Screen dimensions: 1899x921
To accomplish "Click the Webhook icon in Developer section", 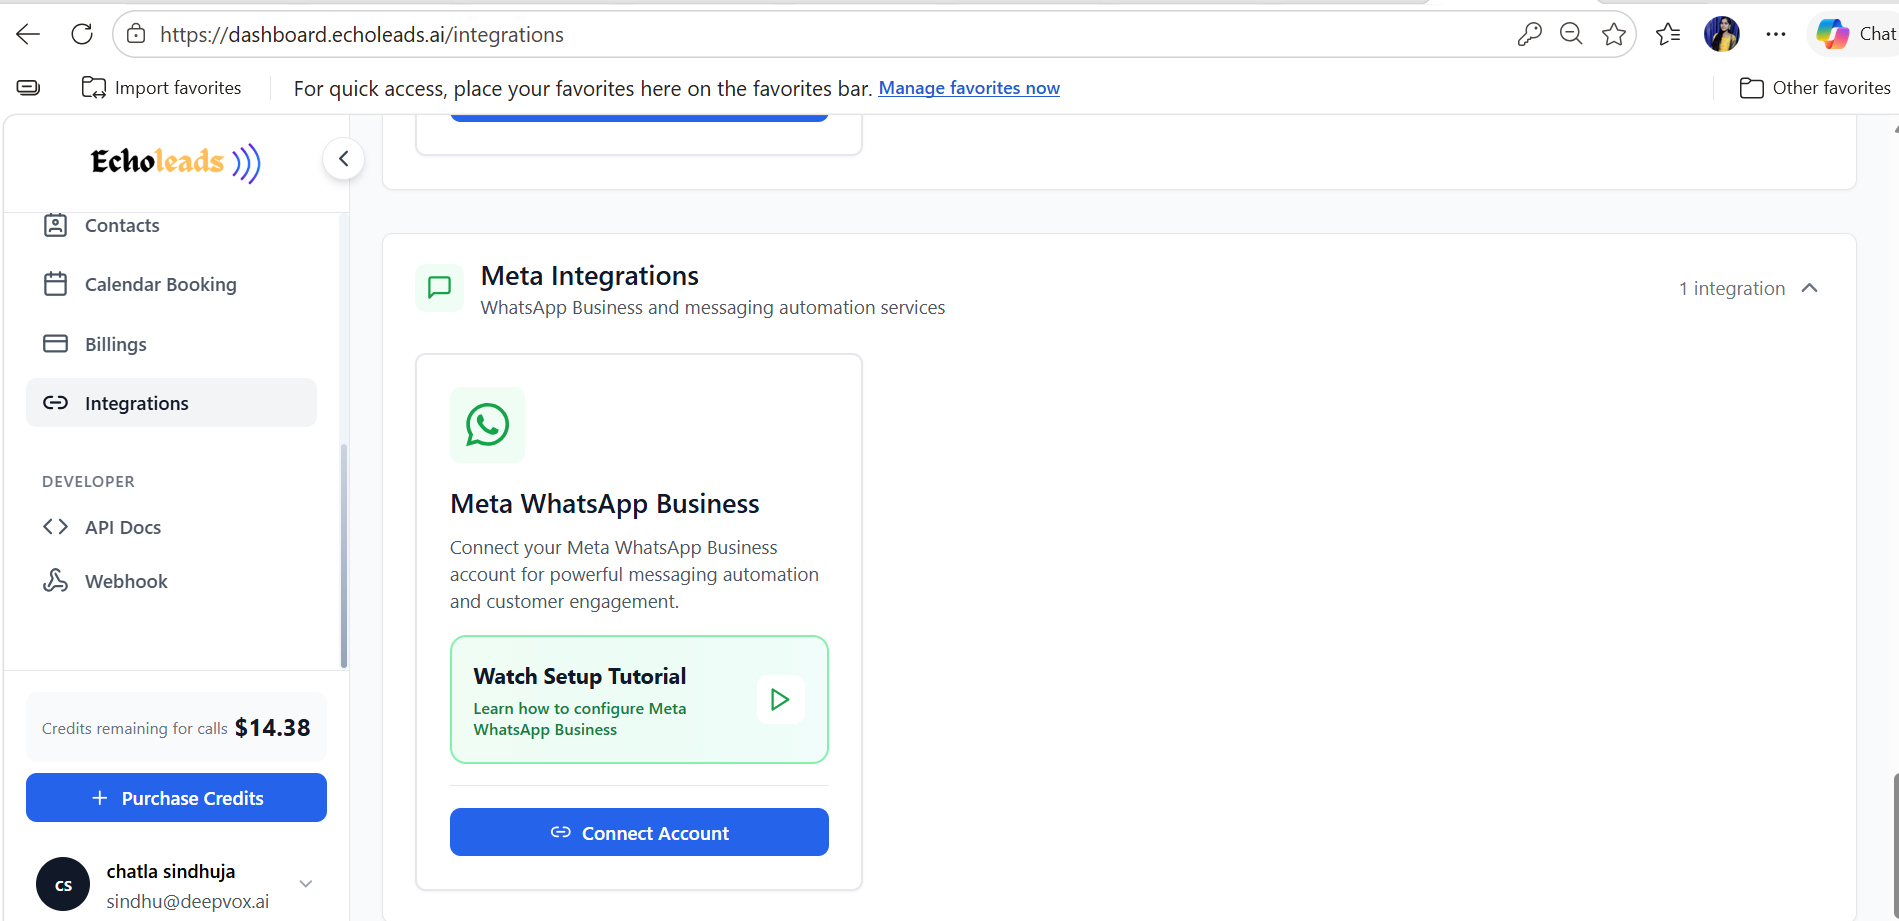I will [x=56, y=580].
